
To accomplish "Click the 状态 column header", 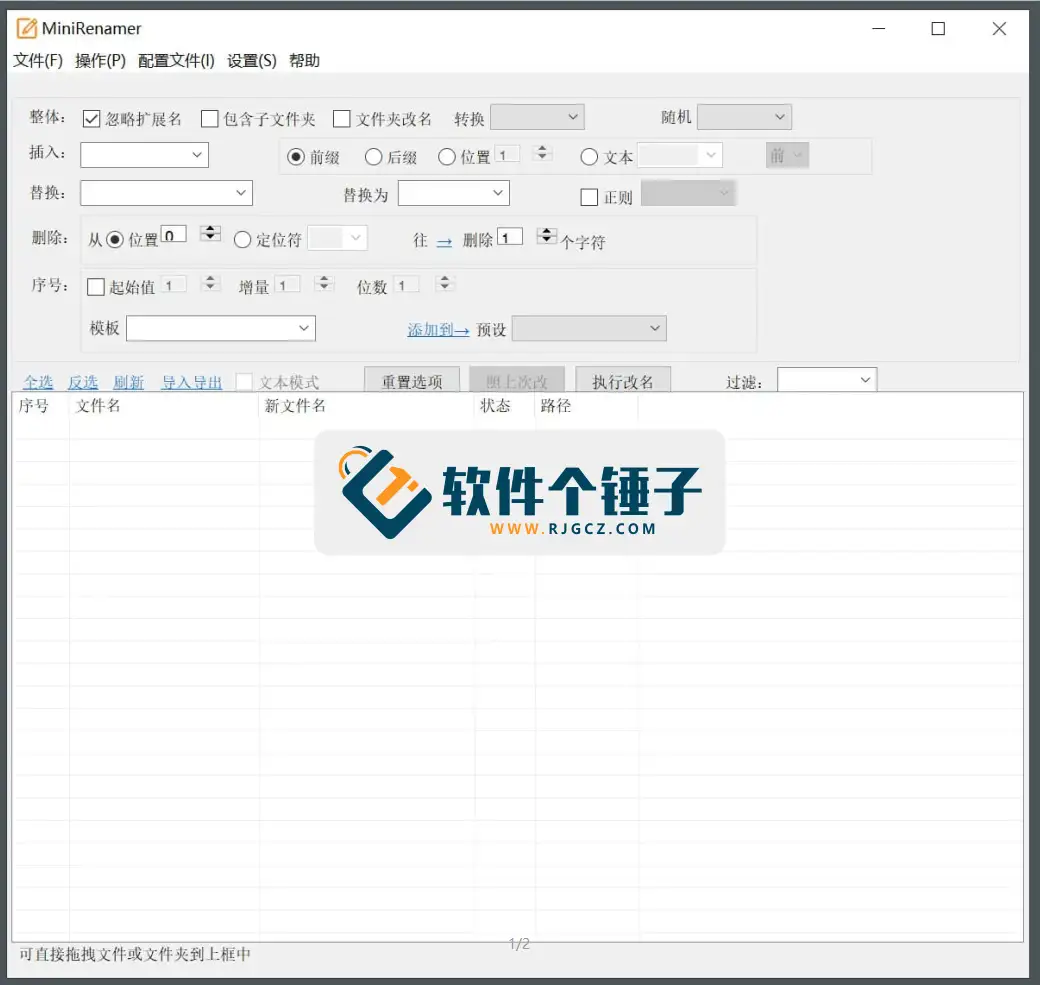I will [x=505, y=405].
